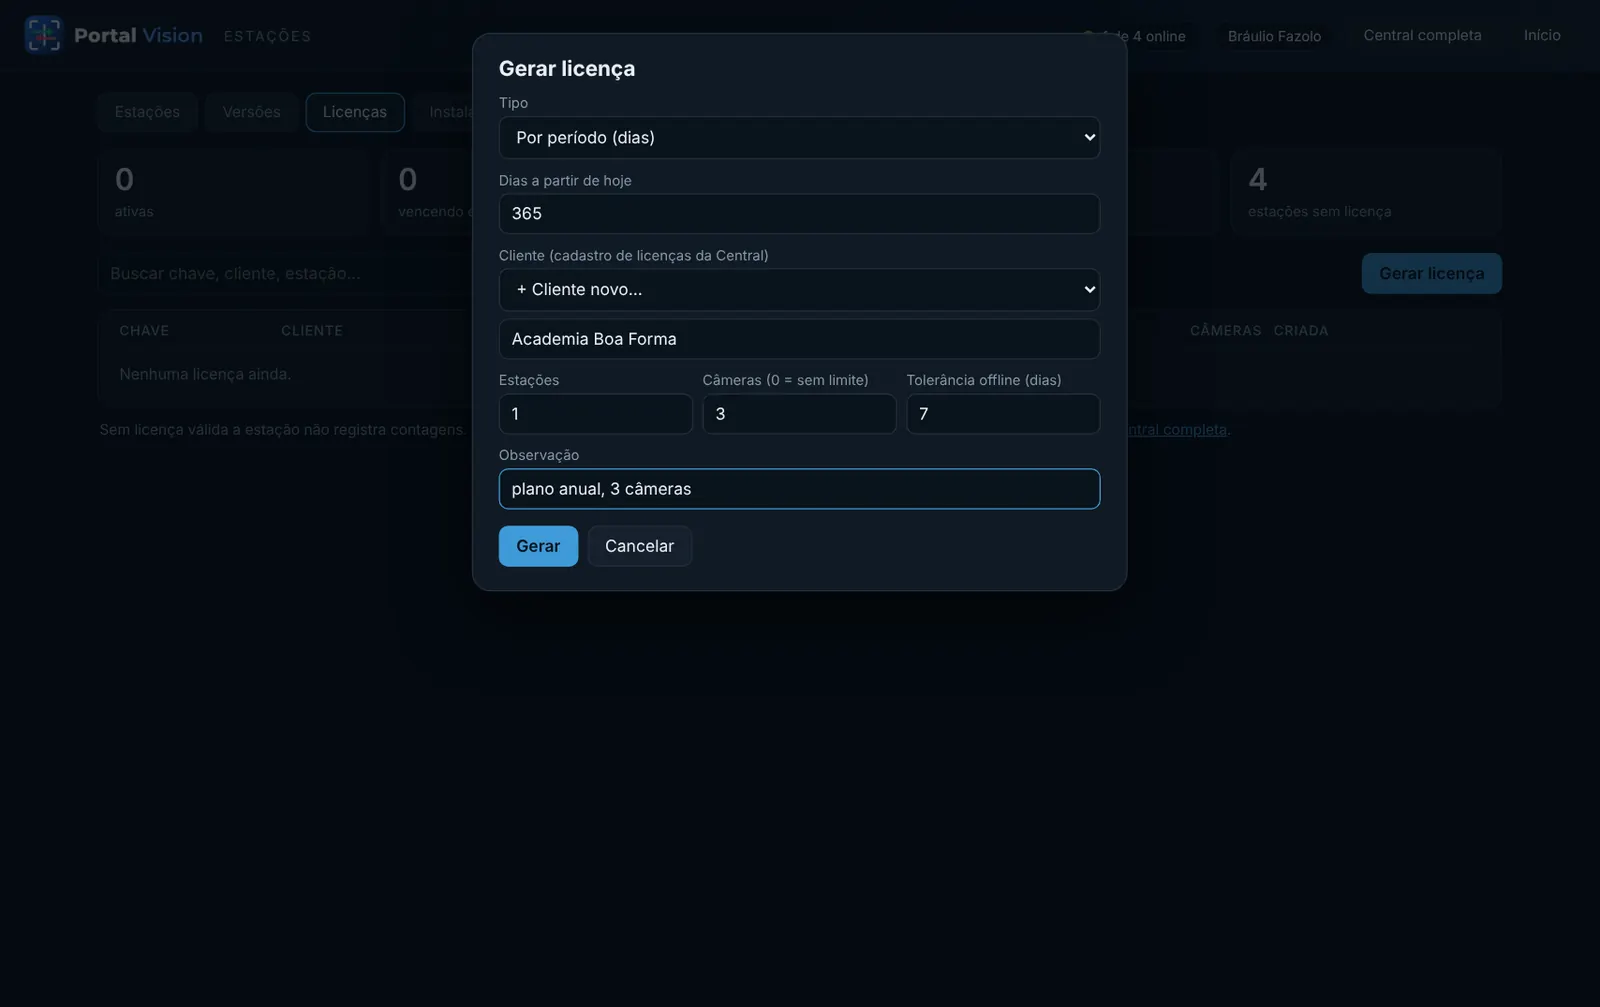This screenshot has width=1600, height=1007.
Task: Switch to the Versões tab
Action: point(251,112)
